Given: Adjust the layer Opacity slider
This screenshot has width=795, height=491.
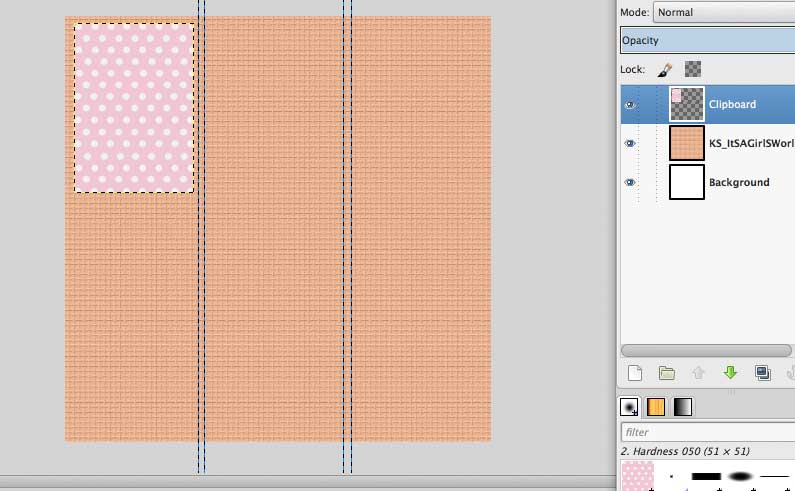Looking at the screenshot, I should click(x=708, y=41).
